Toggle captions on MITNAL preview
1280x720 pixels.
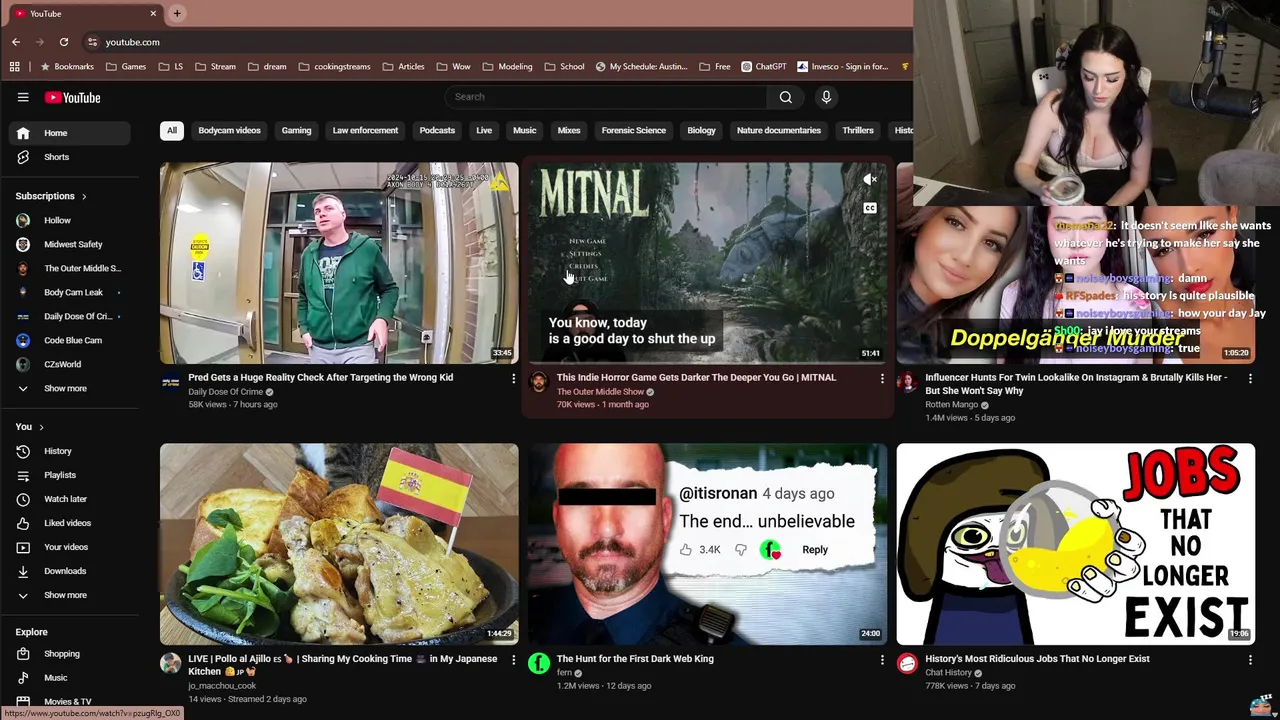[870, 208]
